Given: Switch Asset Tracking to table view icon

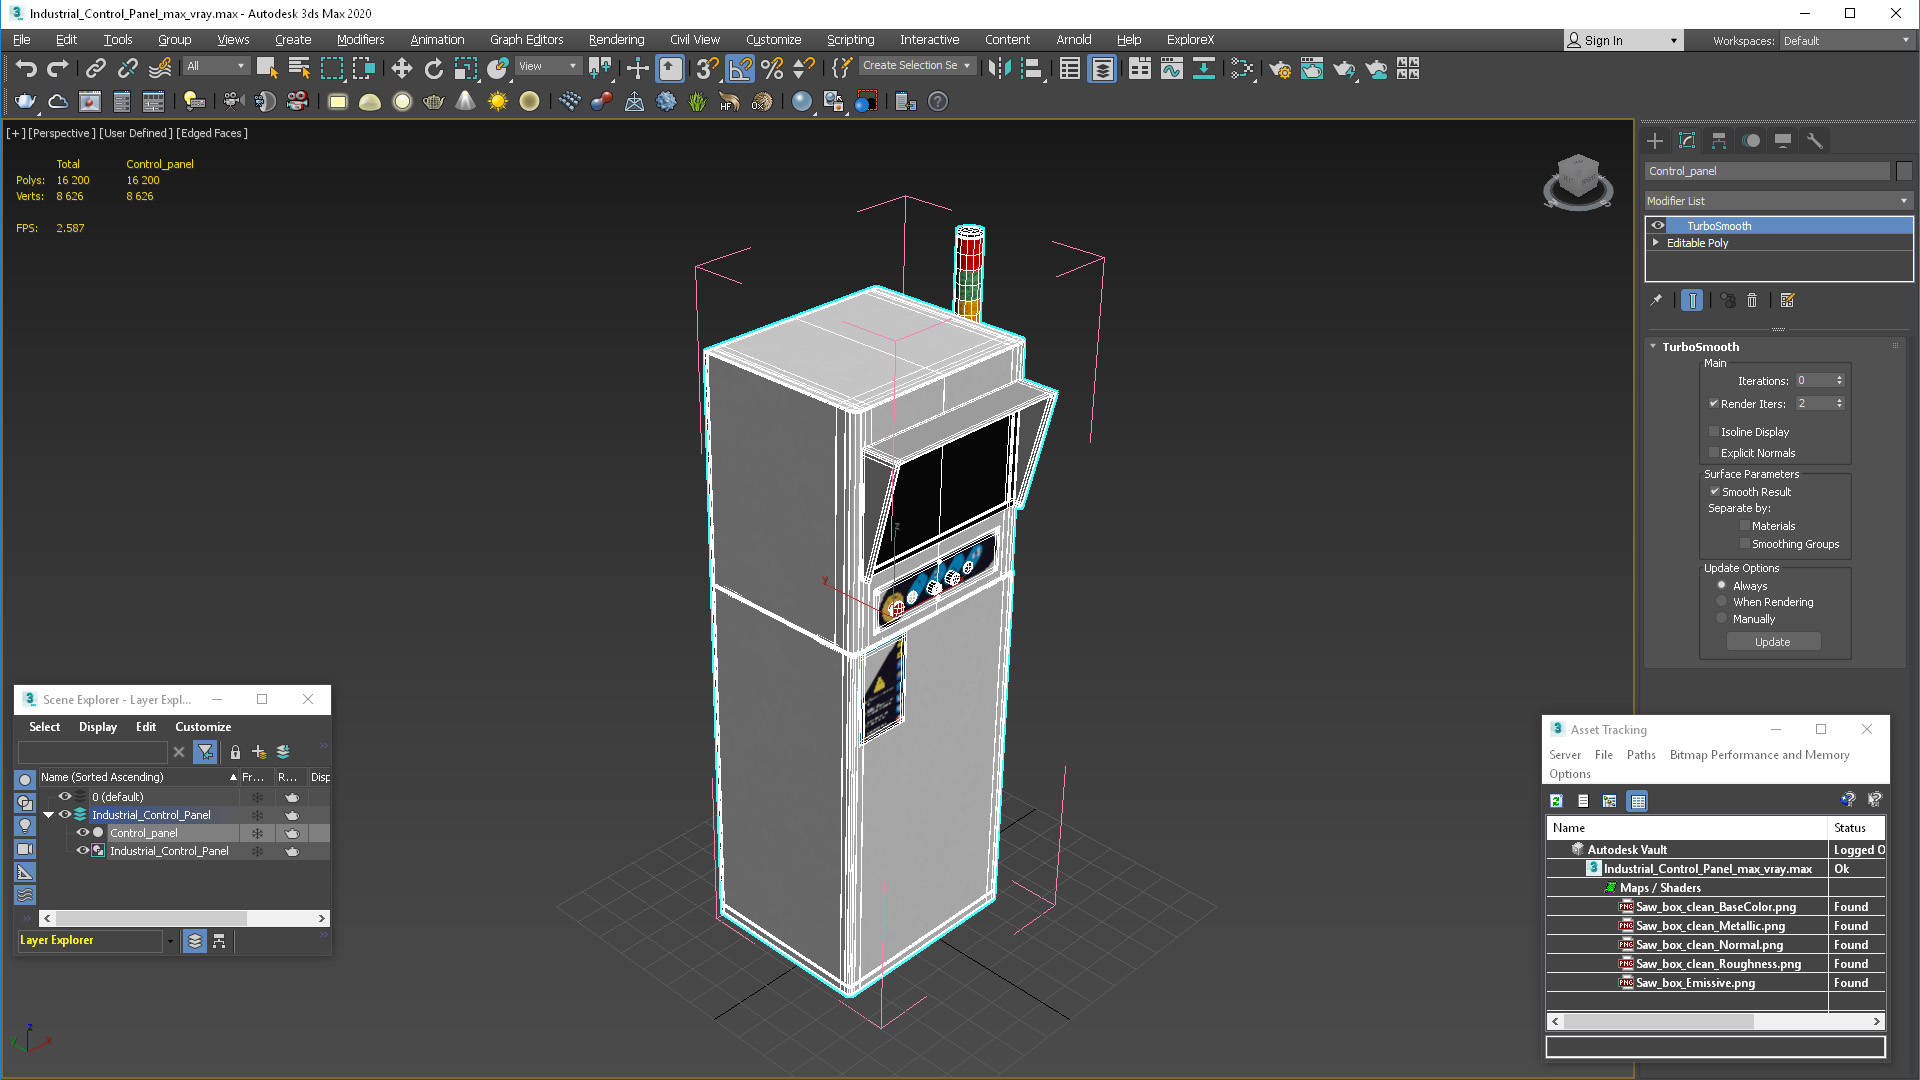Looking at the screenshot, I should point(1638,801).
